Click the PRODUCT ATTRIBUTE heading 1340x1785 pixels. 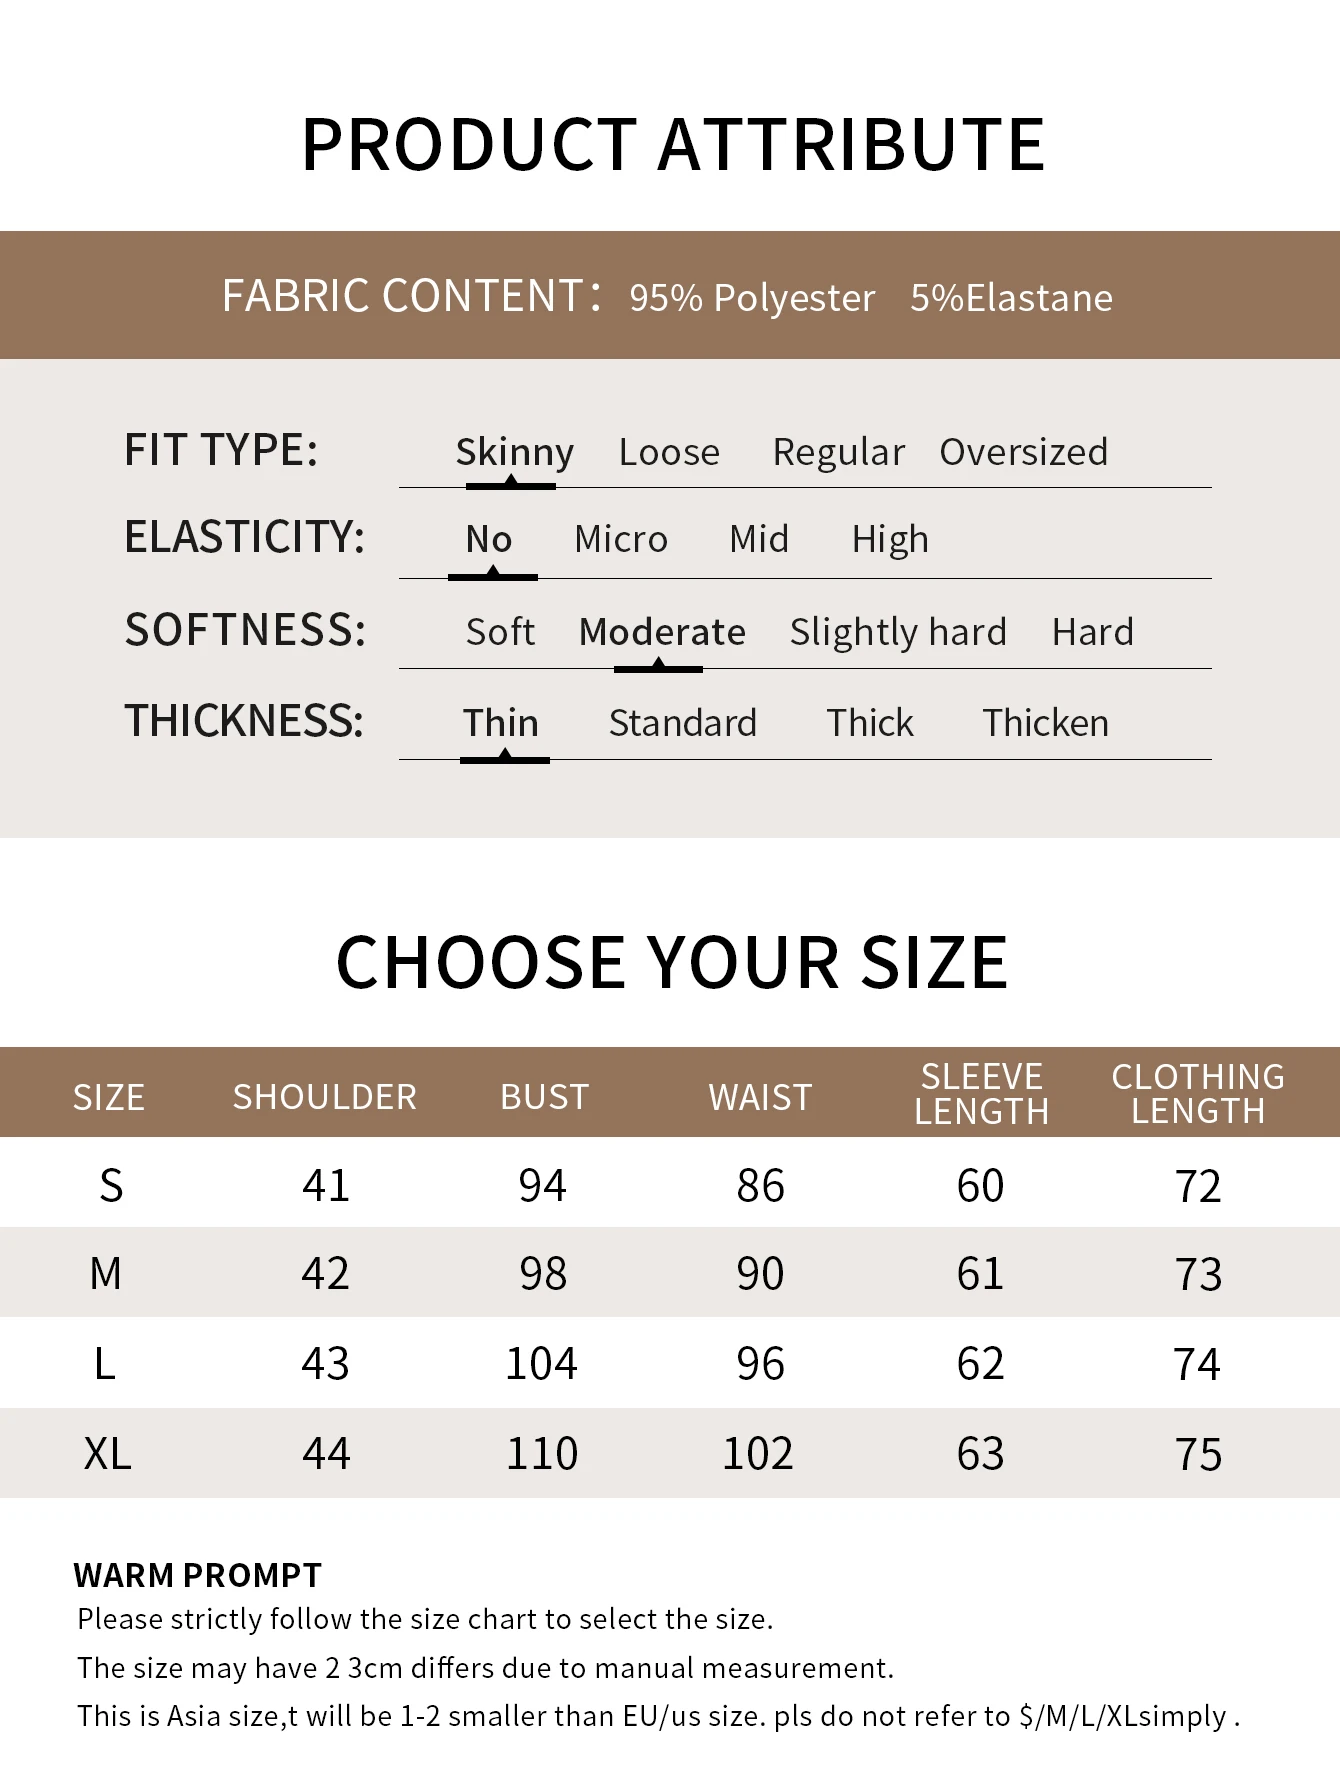673,144
